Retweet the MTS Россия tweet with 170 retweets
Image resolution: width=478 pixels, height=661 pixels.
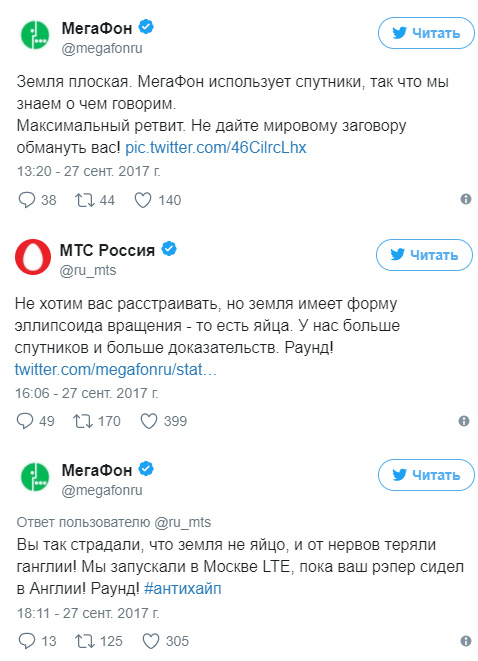pyautogui.click(x=83, y=421)
